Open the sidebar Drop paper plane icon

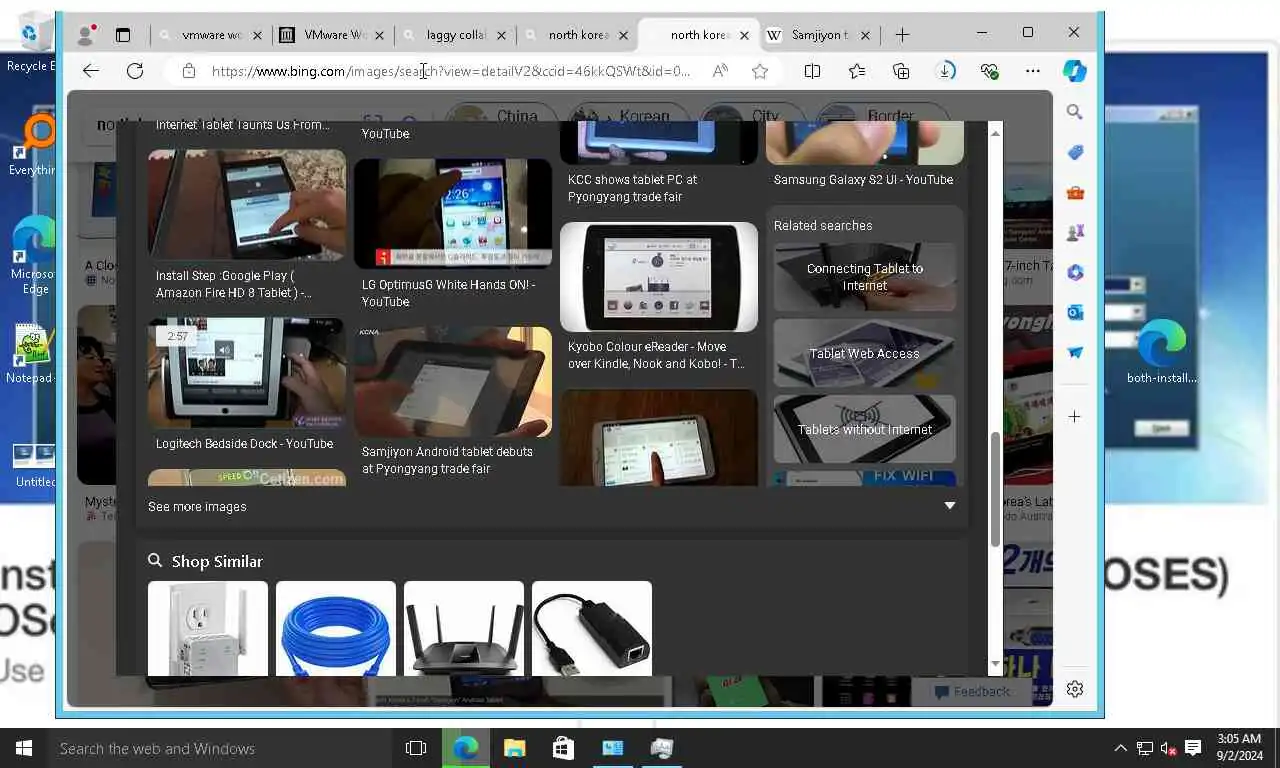coord(1075,352)
